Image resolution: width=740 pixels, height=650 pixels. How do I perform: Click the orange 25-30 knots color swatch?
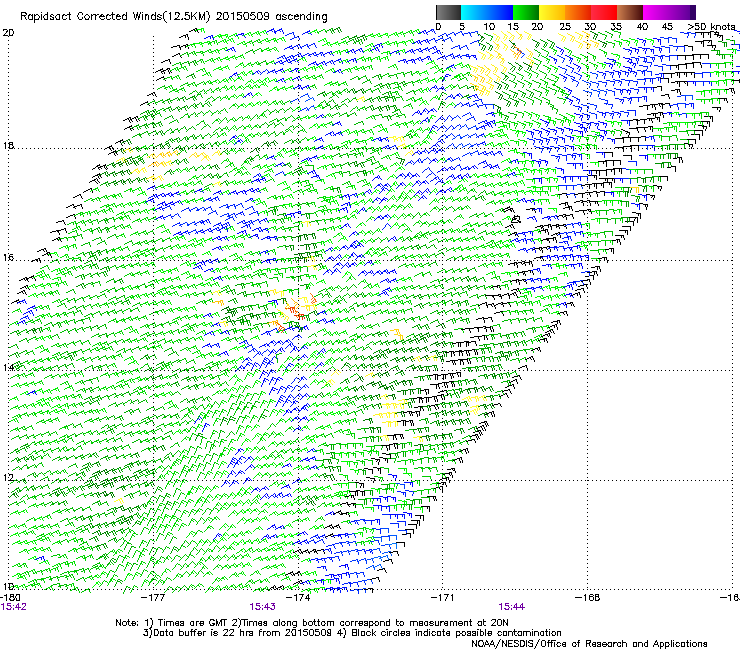click(x=578, y=12)
